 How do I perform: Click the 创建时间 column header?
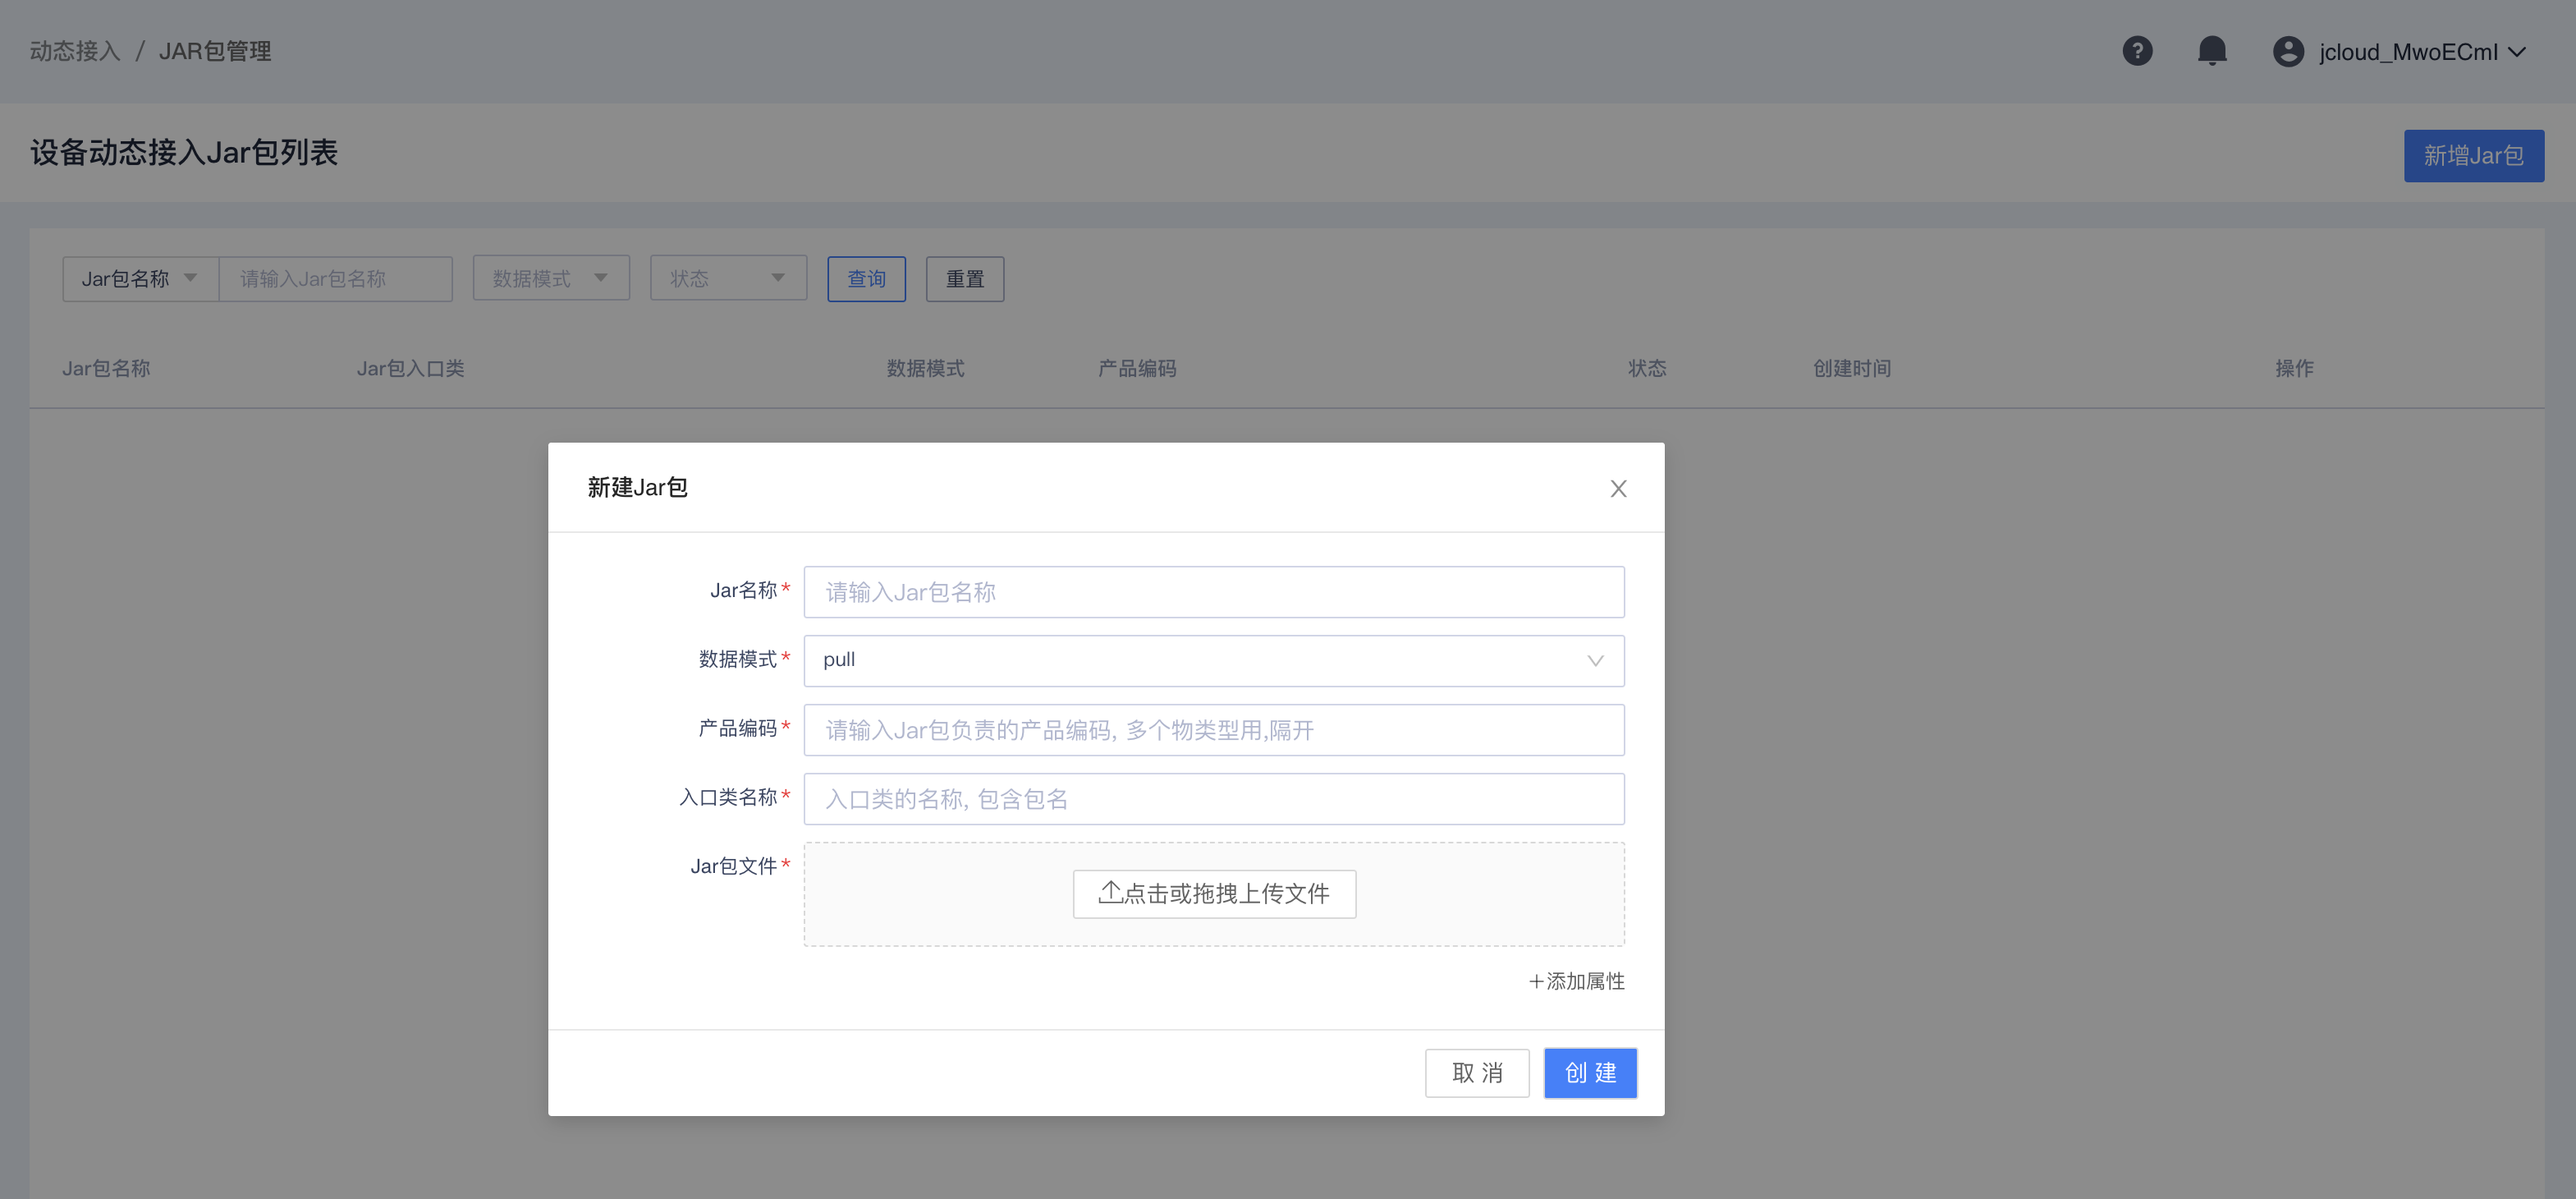1852,369
